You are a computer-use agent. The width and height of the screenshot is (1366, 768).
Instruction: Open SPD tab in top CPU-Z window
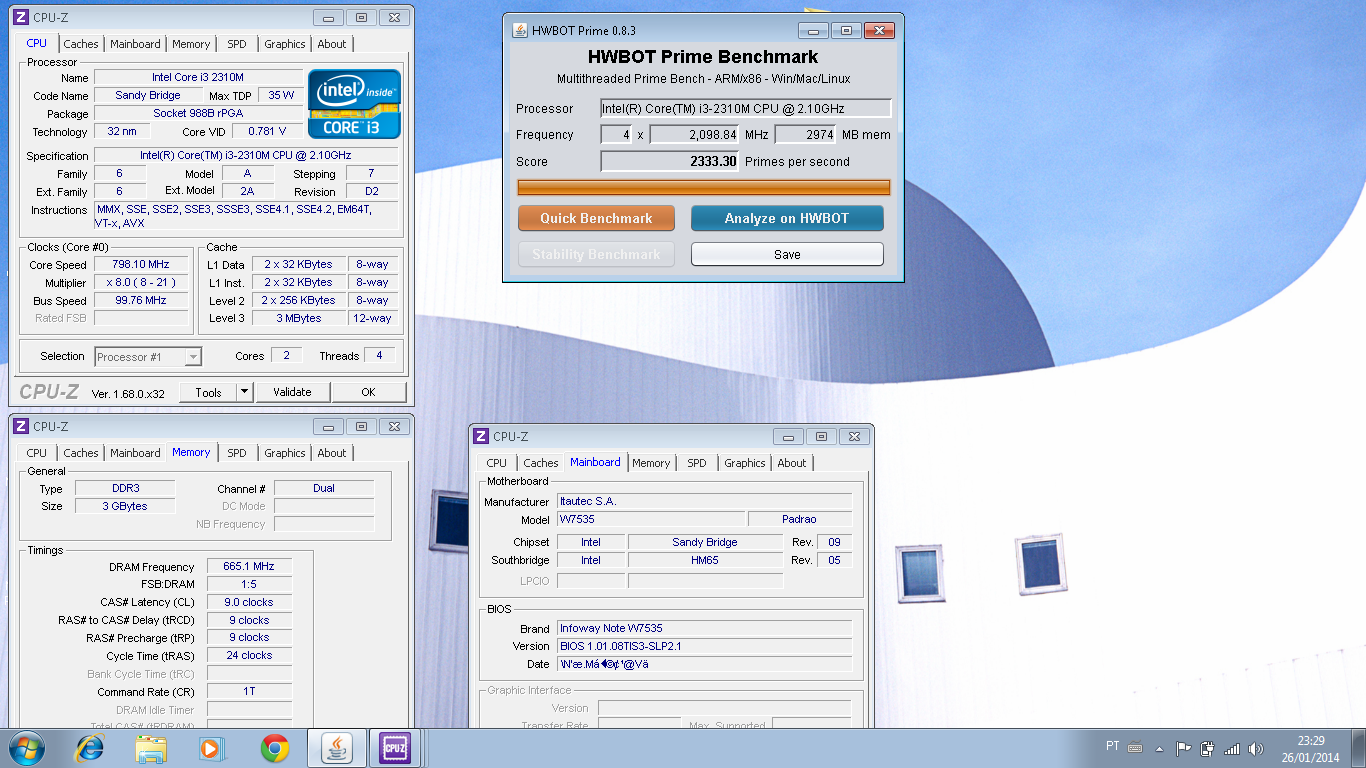click(x=236, y=44)
